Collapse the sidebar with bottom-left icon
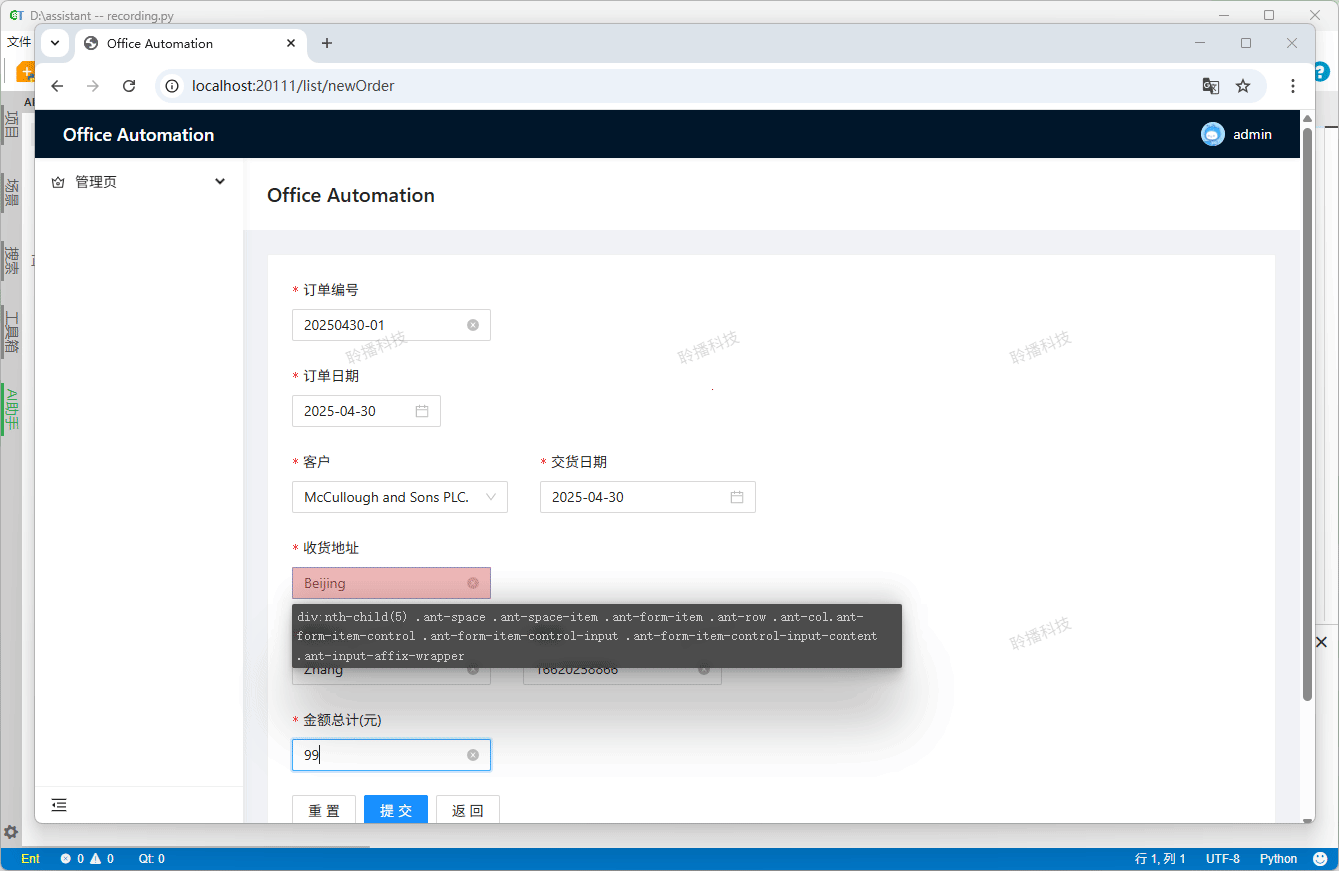The width and height of the screenshot is (1339, 871). pyautogui.click(x=59, y=805)
